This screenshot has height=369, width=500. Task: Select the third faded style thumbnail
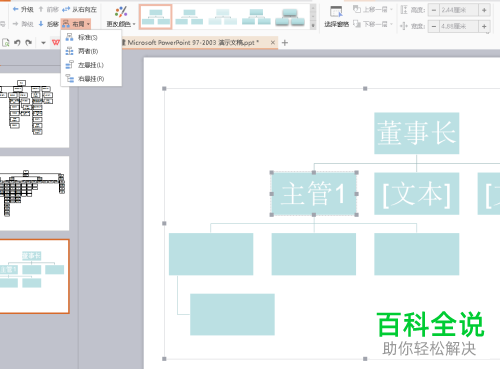point(222,17)
